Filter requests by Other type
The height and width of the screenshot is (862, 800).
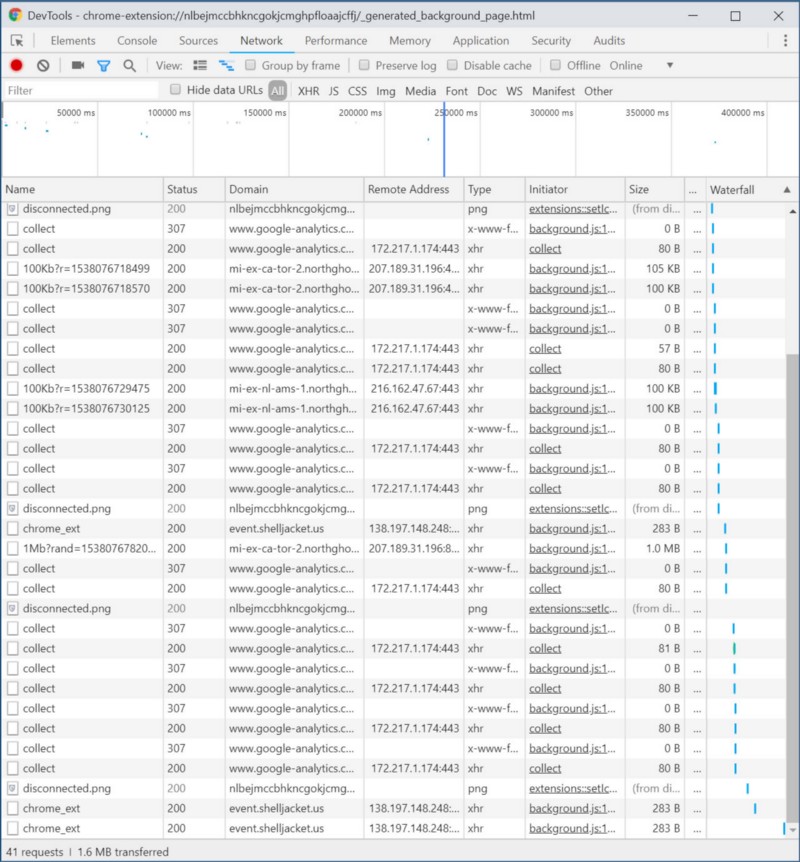[x=598, y=91]
